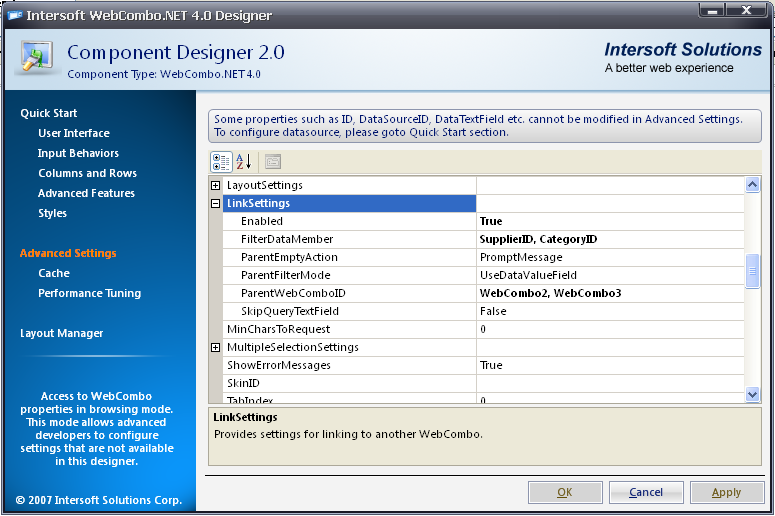Viewport: 775px width, 516px height.
Task: Click the Apply button
Action: click(x=727, y=492)
